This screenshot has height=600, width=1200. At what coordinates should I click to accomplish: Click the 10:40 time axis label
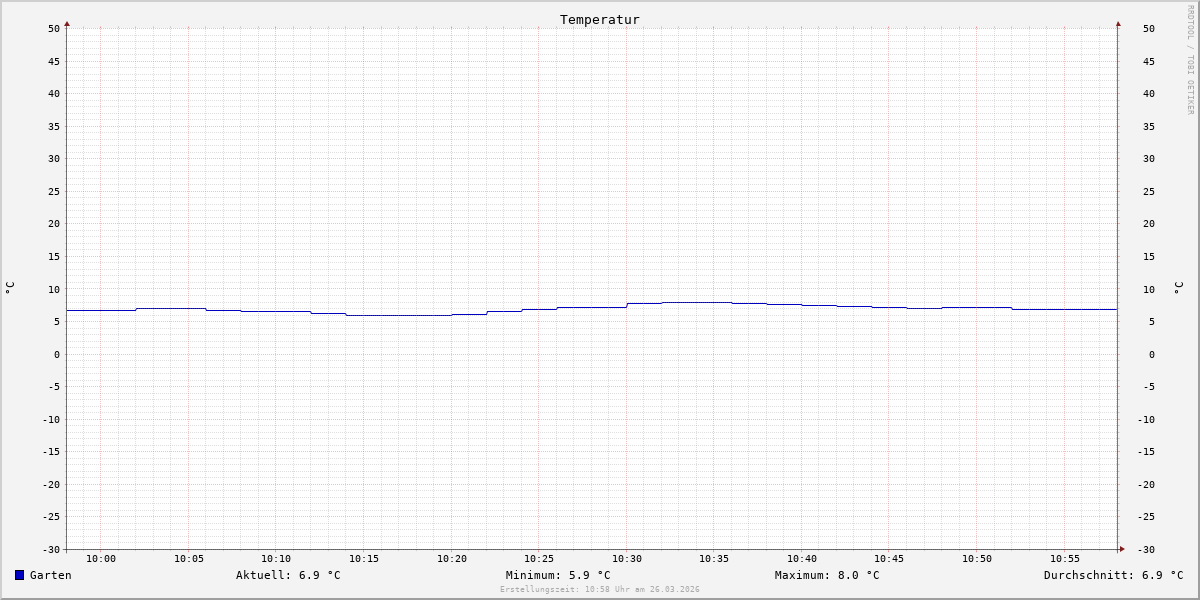[802, 559]
